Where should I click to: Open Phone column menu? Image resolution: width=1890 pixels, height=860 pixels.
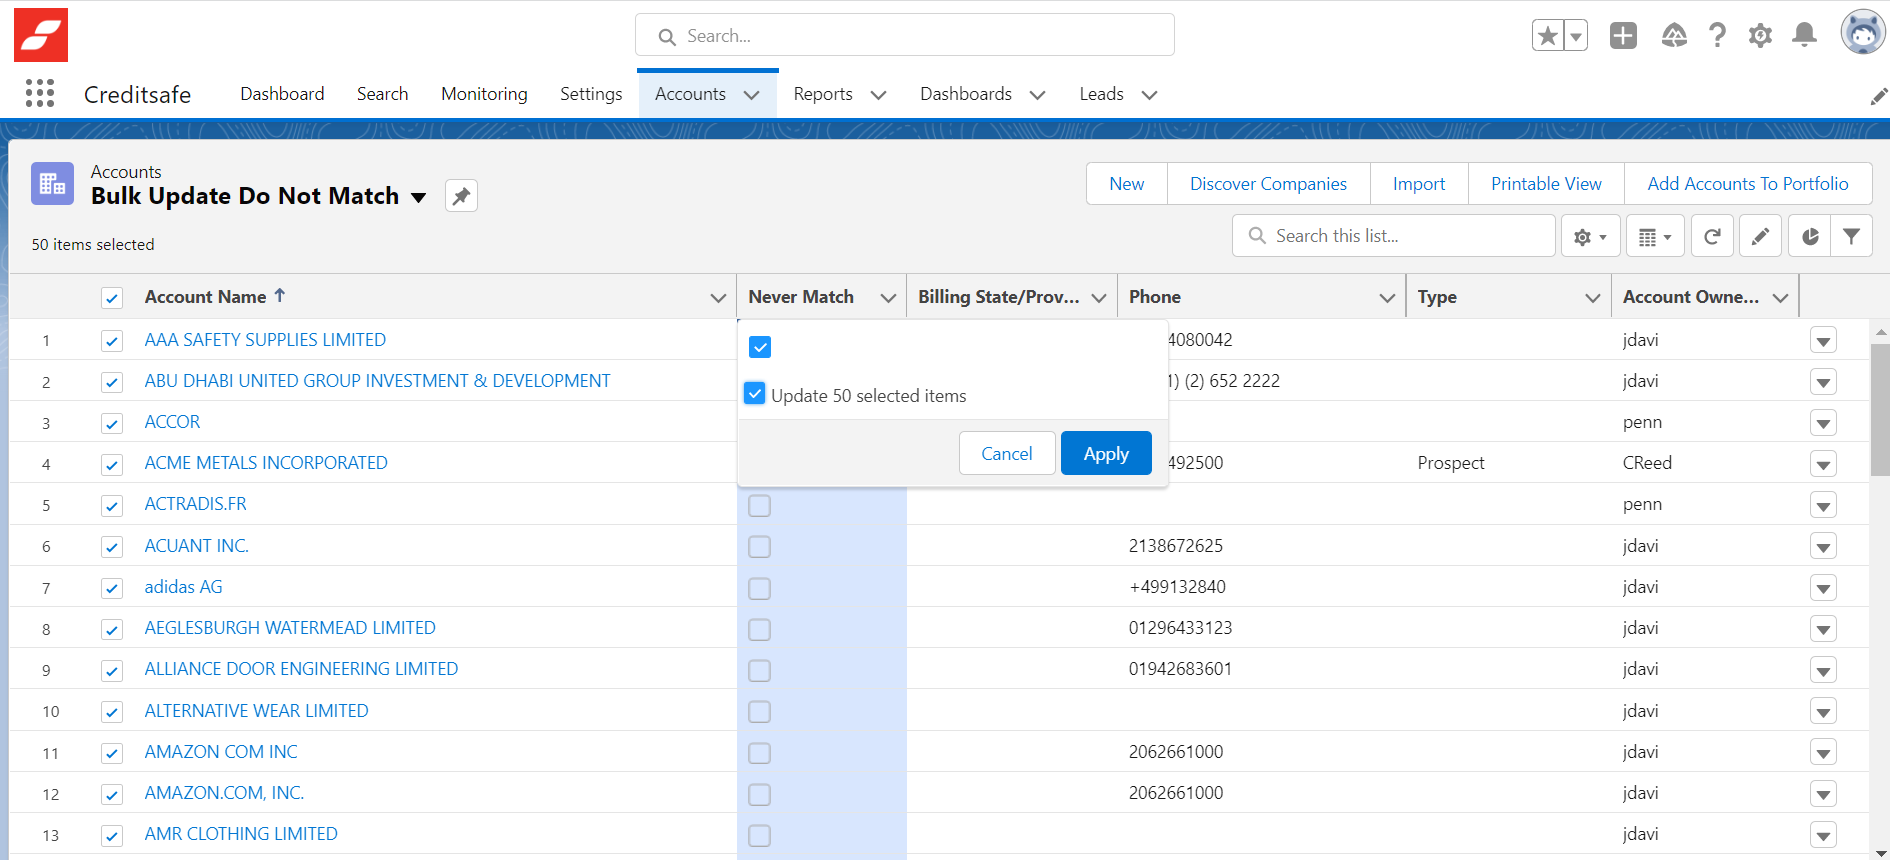[1387, 298]
